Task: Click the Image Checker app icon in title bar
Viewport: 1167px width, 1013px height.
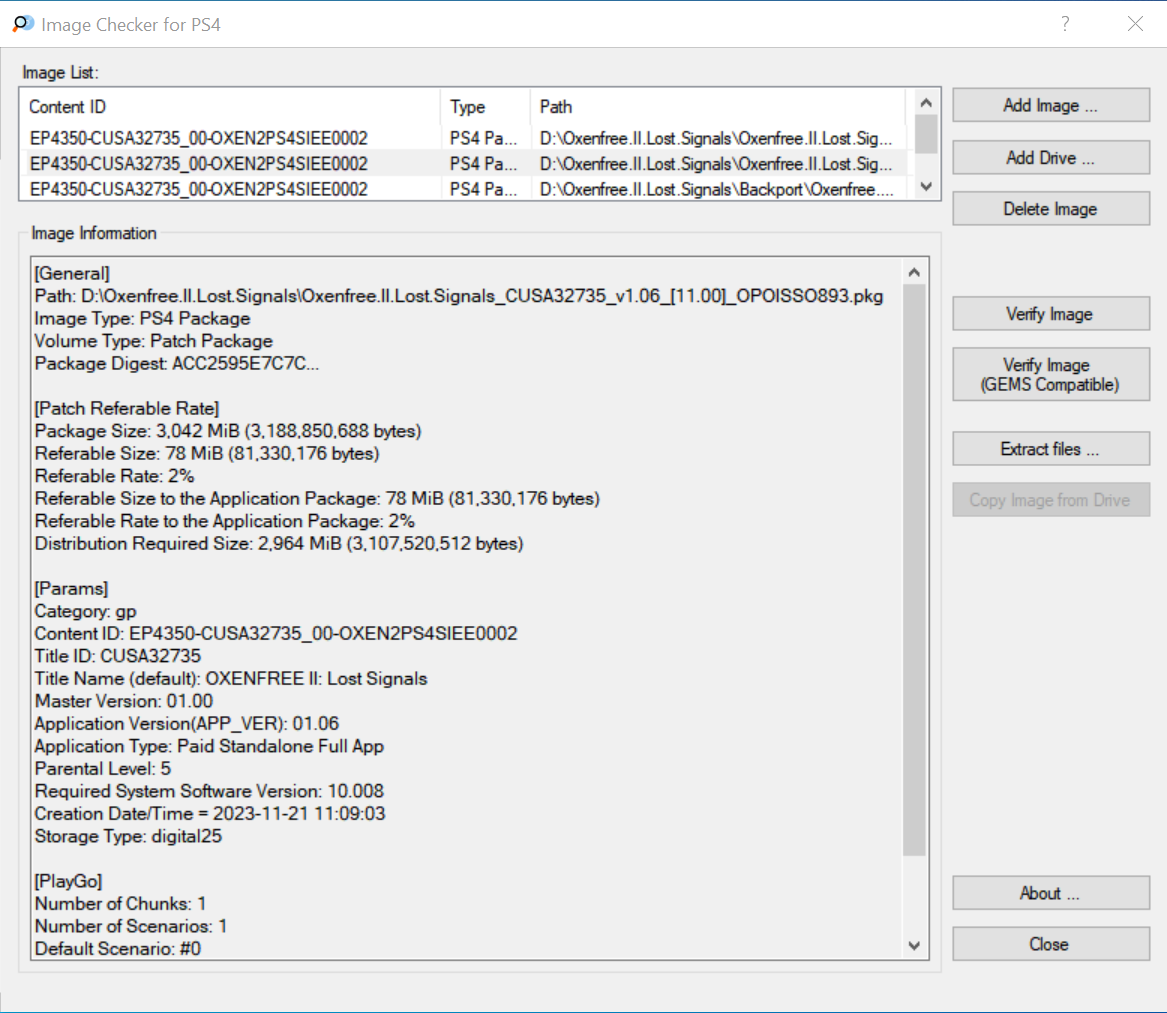Action: point(22,24)
